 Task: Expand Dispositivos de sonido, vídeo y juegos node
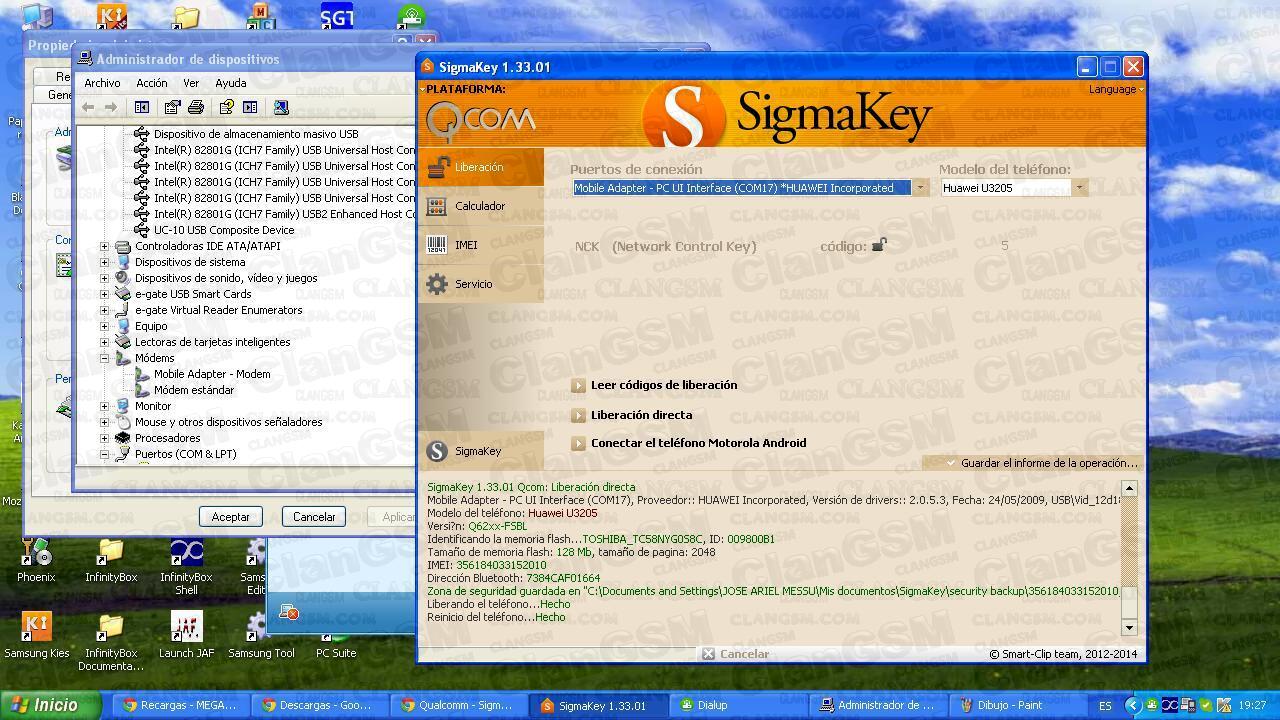coord(104,278)
